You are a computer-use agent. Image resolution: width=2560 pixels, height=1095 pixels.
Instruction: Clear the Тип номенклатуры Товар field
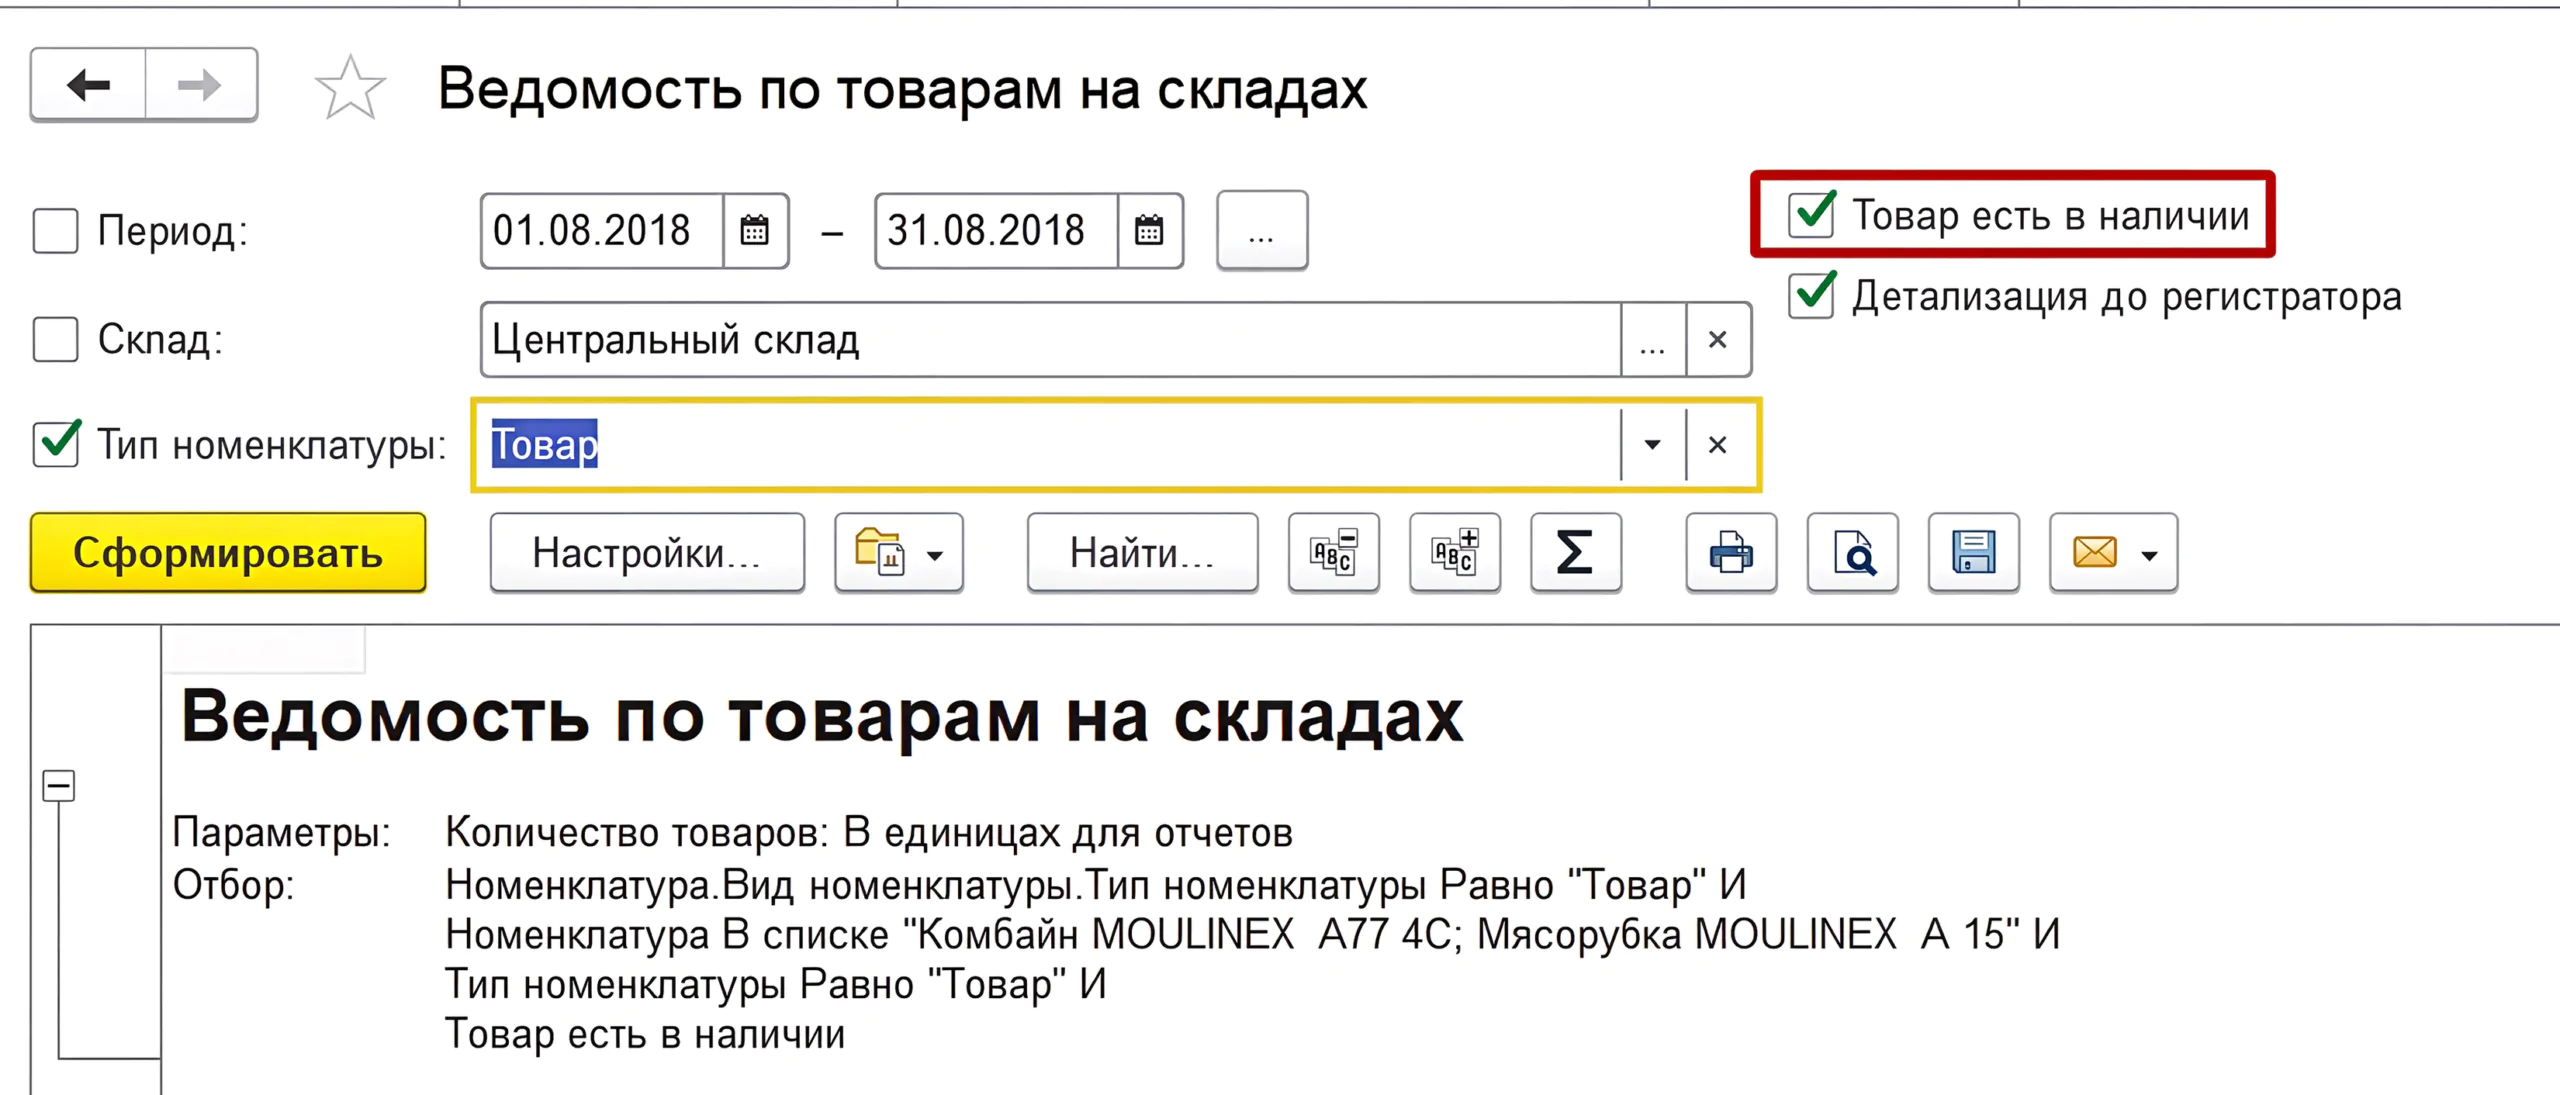(x=1718, y=445)
